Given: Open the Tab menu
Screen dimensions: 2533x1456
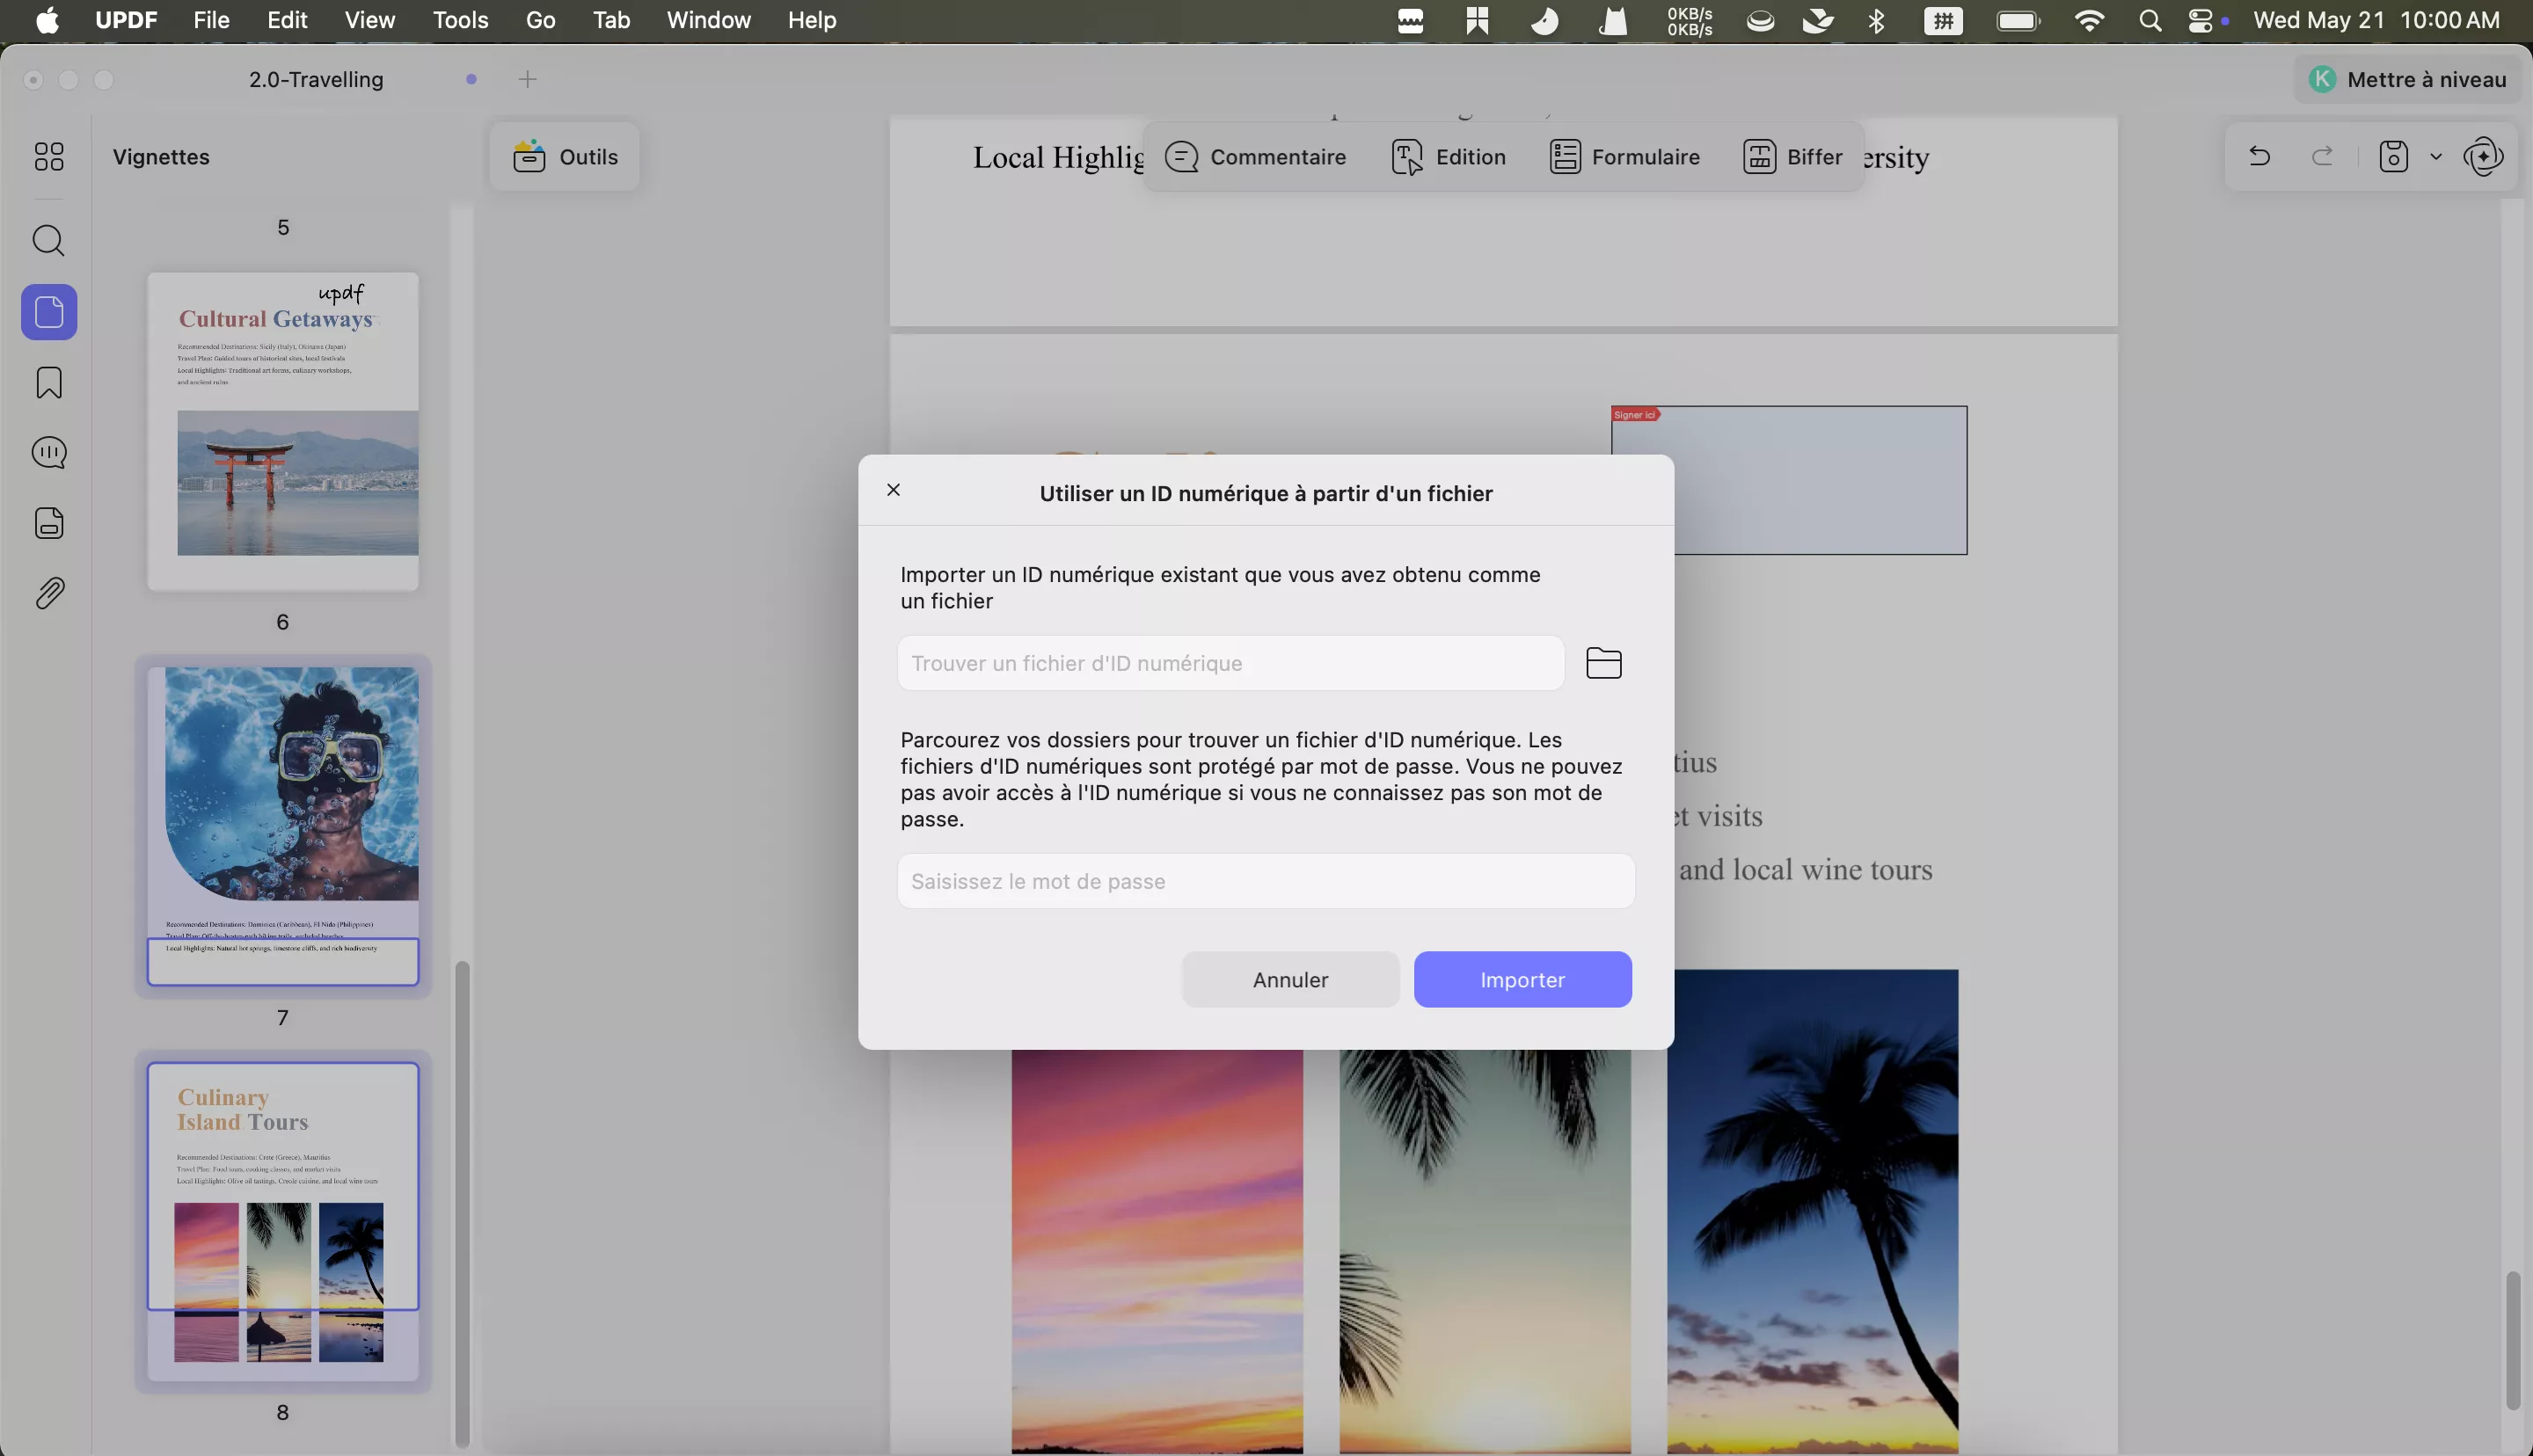Looking at the screenshot, I should (x=611, y=20).
